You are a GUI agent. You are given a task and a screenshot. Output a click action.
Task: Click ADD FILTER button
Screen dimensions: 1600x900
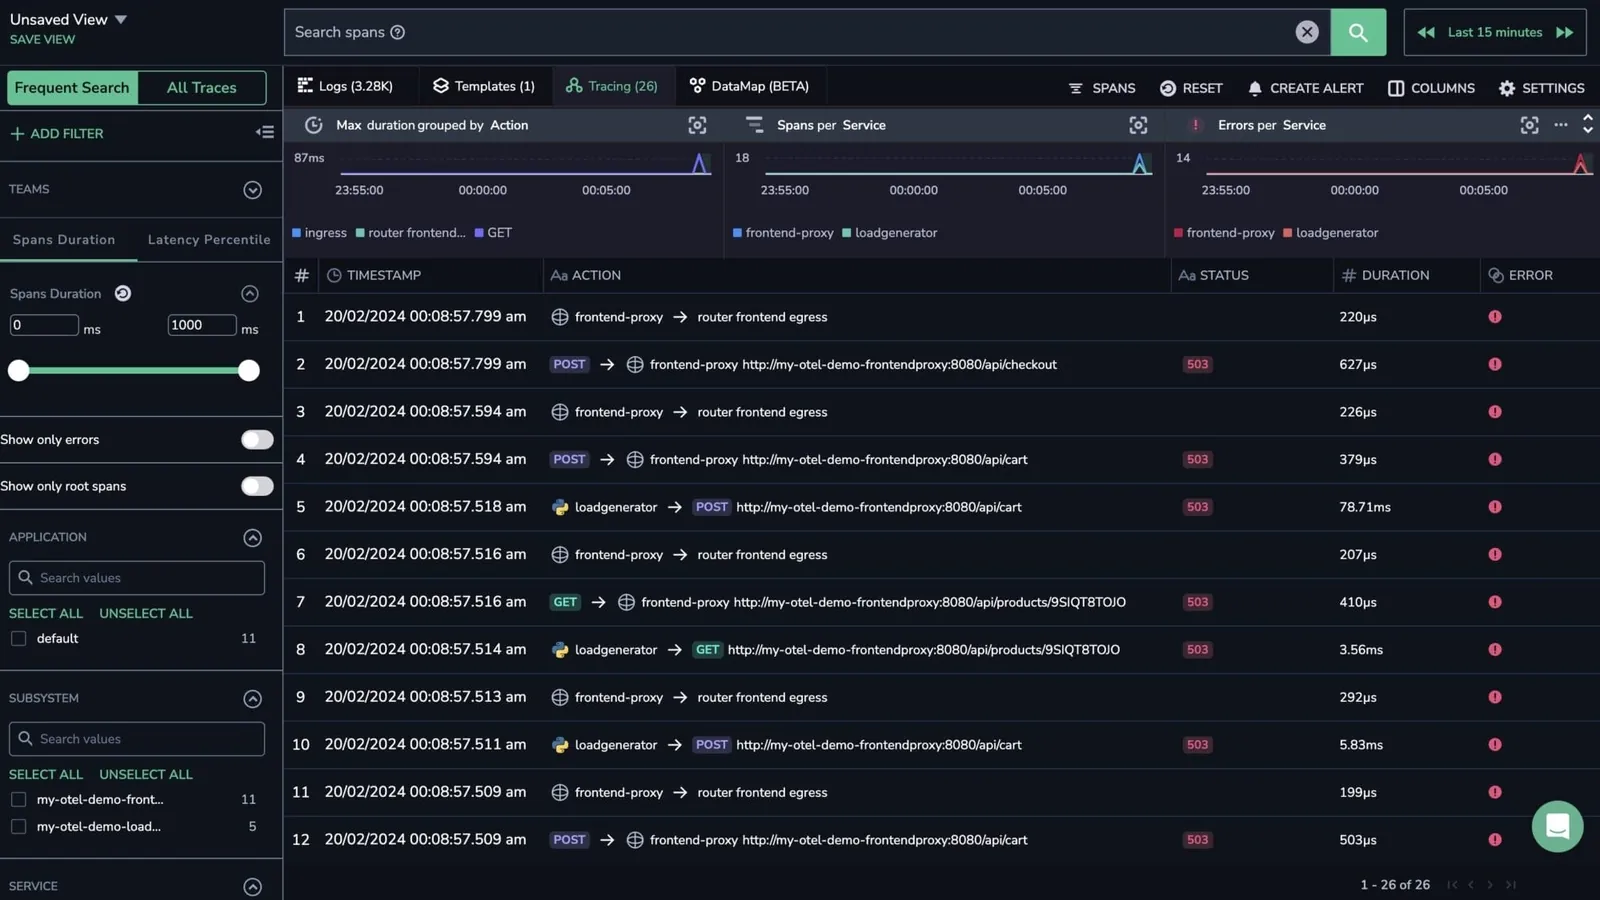(57, 133)
